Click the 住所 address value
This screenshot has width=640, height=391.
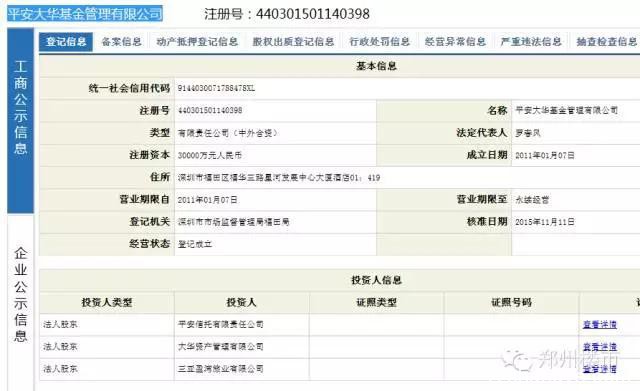pyautogui.click(x=279, y=178)
